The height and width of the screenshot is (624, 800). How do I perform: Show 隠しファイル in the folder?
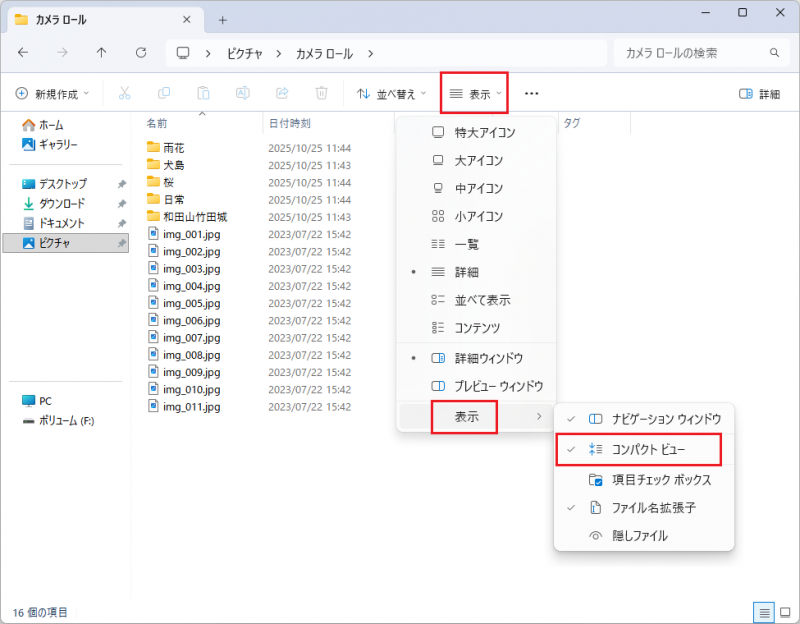click(639, 535)
